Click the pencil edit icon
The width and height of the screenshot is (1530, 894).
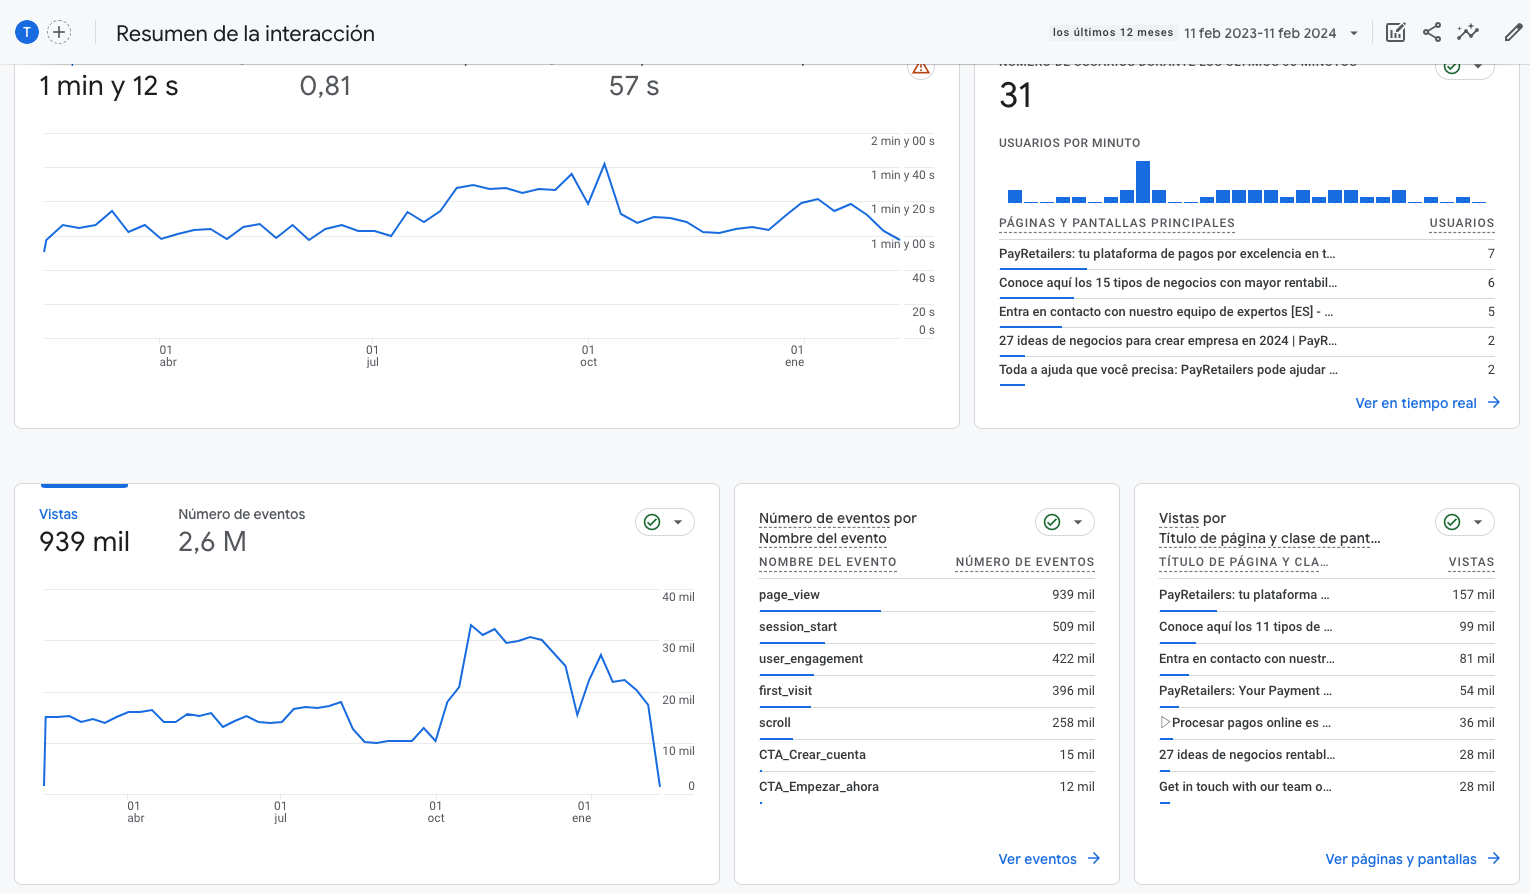[x=1513, y=32]
